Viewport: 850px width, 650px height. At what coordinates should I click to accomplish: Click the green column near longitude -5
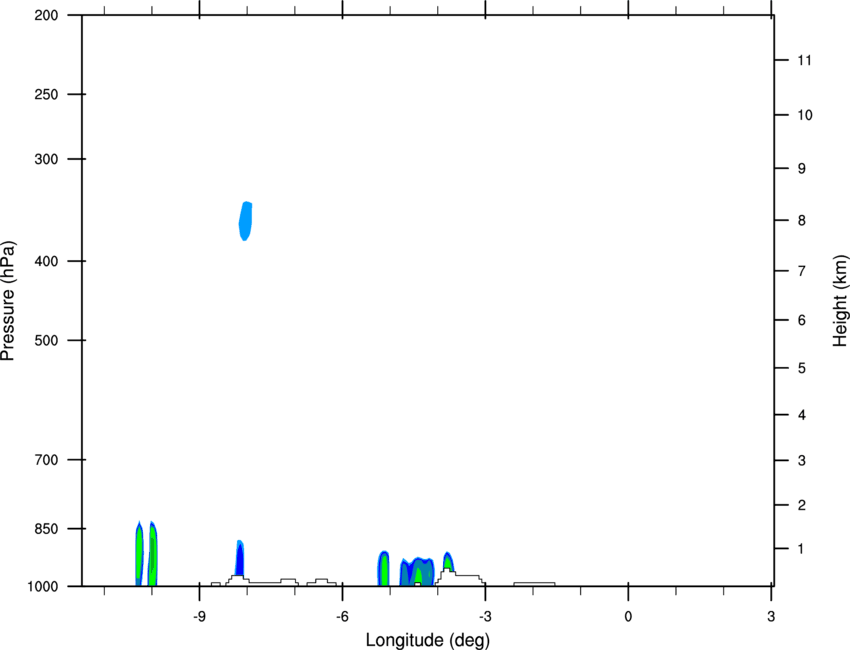point(384,568)
